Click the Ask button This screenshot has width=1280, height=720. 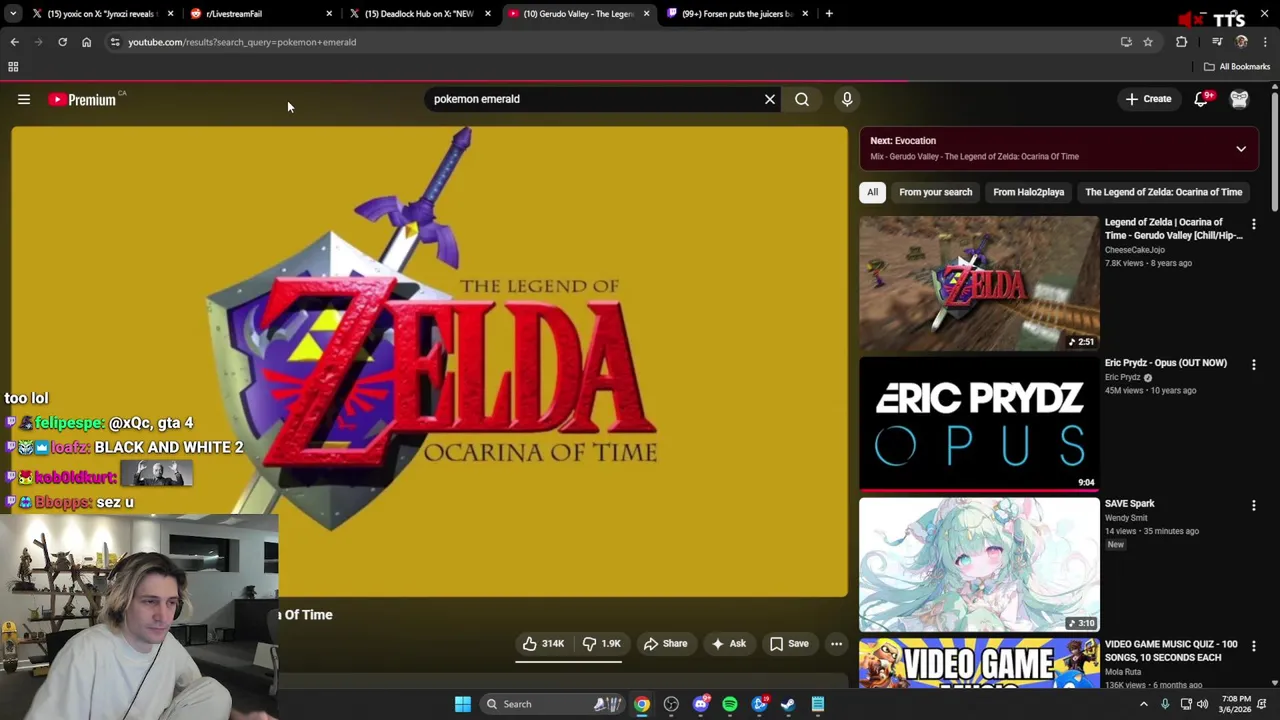coord(728,644)
